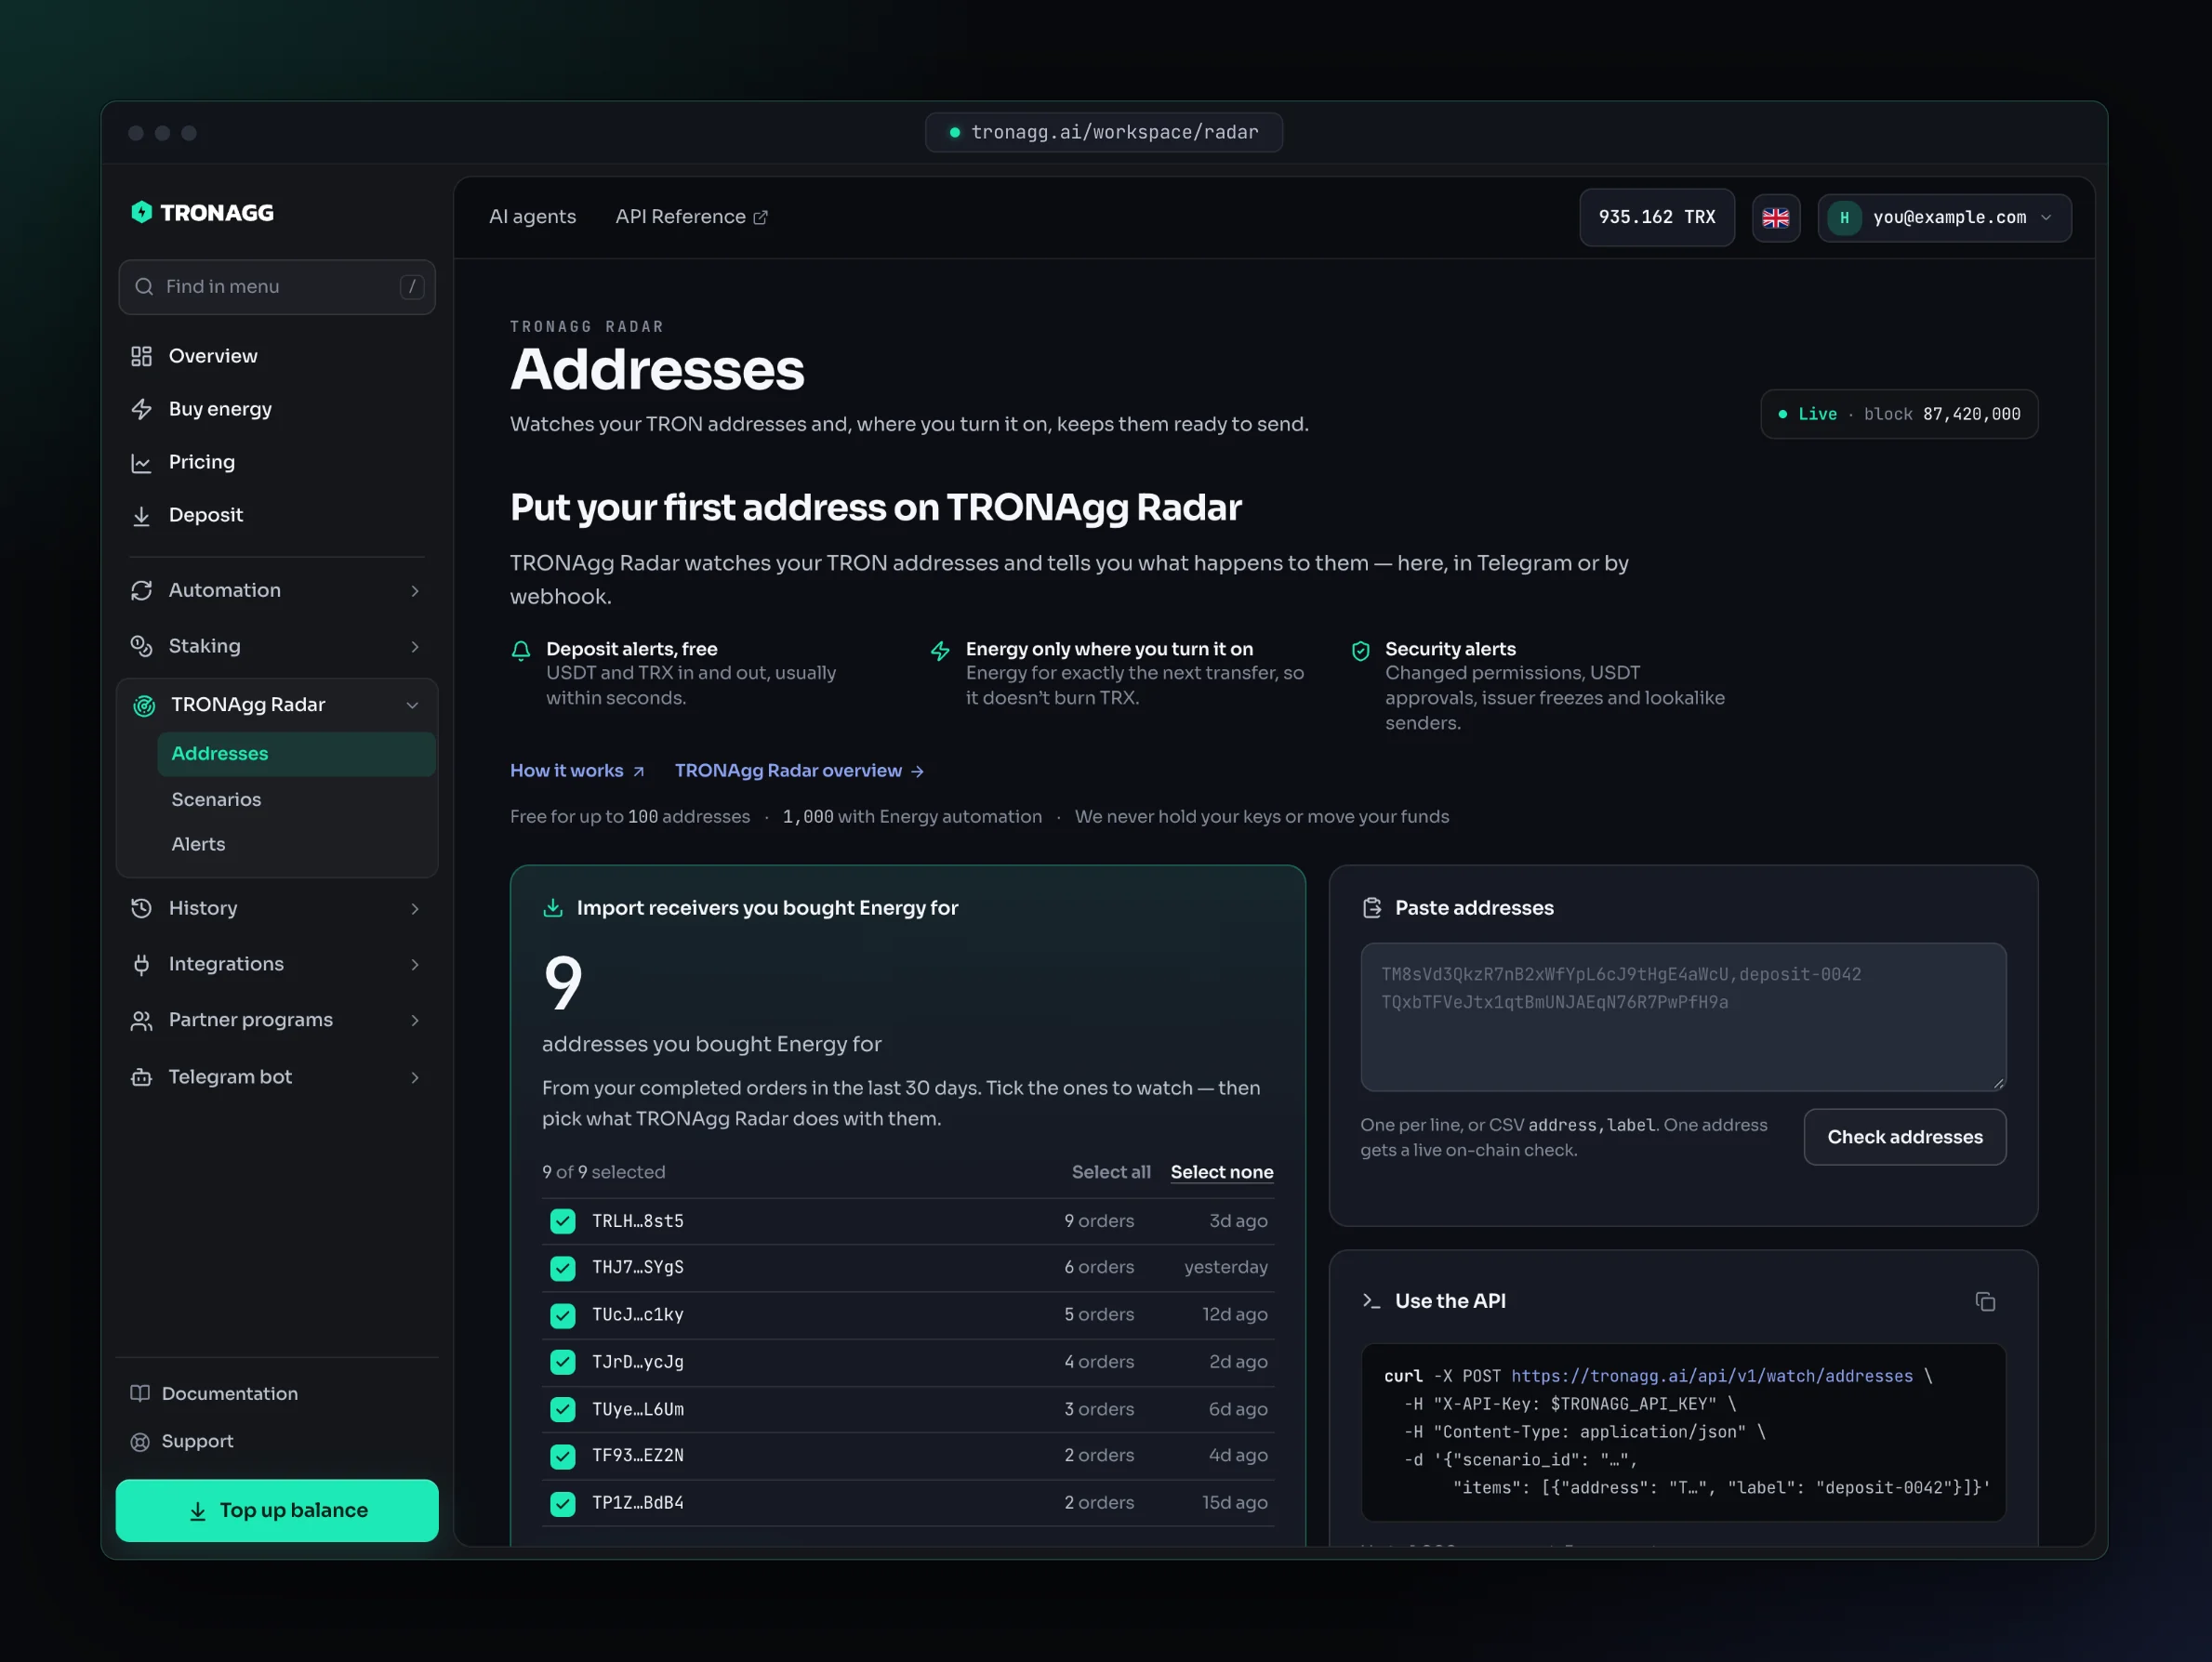Copy the API curl snippet
2212x1662 pixels.
tap(1985, 1301)
